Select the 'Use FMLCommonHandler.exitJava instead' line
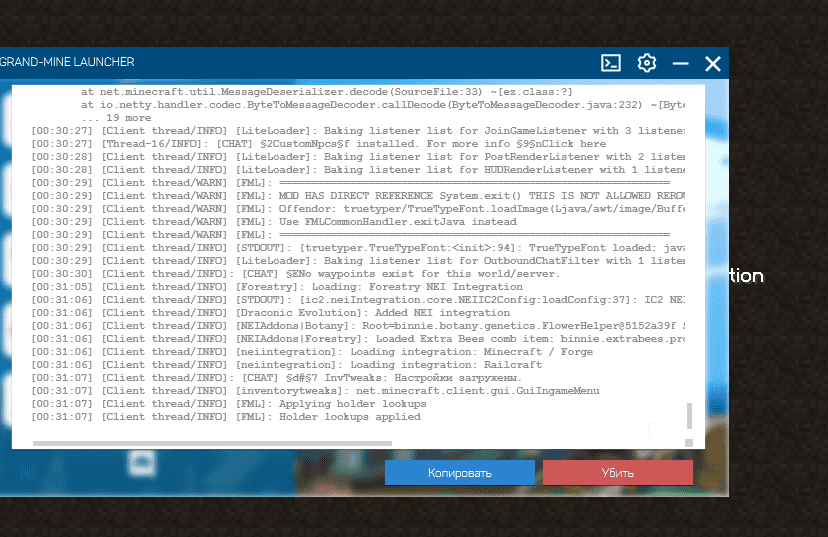This screenshot has height=537, width=828. 274,222
